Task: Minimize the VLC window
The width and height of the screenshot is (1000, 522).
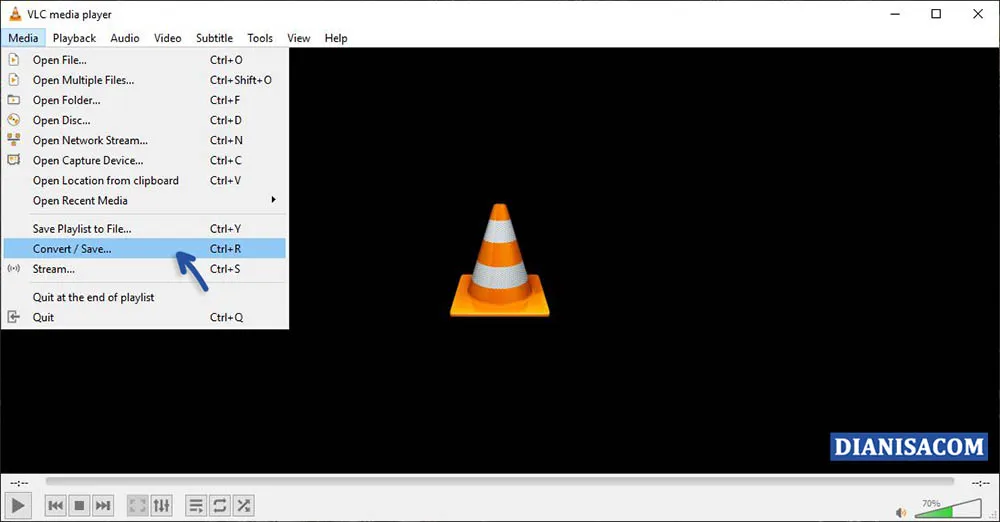Action: click(895, 13)
